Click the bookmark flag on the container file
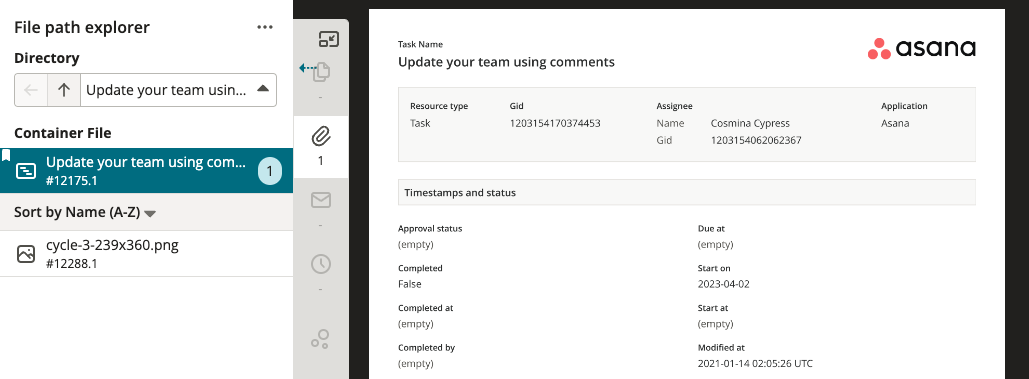The image size is (1029, 379). [x=5, y=155]
